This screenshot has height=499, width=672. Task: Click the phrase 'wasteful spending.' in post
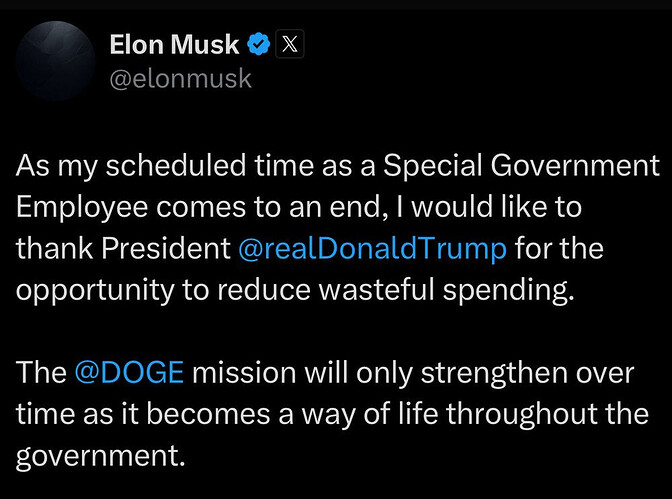(446, 290)
